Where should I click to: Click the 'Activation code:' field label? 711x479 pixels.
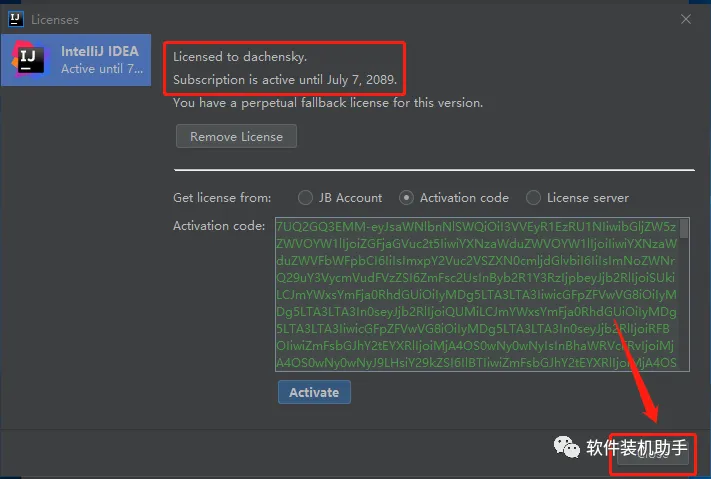point(219,226)
